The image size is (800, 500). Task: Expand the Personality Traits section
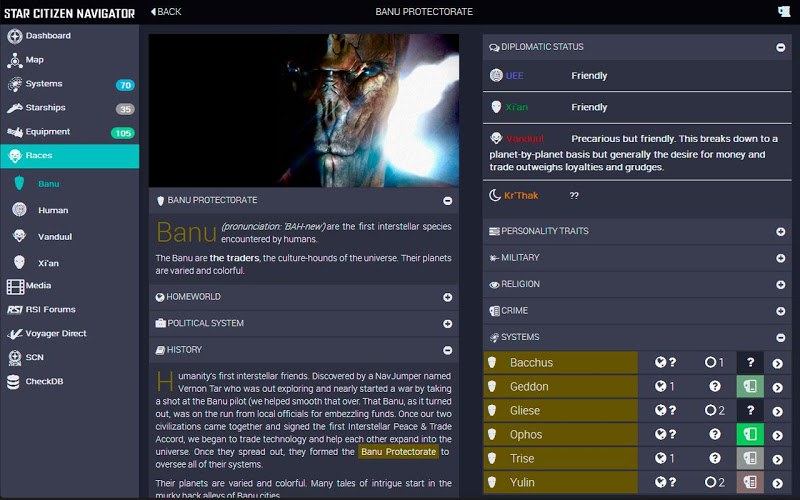780,231
